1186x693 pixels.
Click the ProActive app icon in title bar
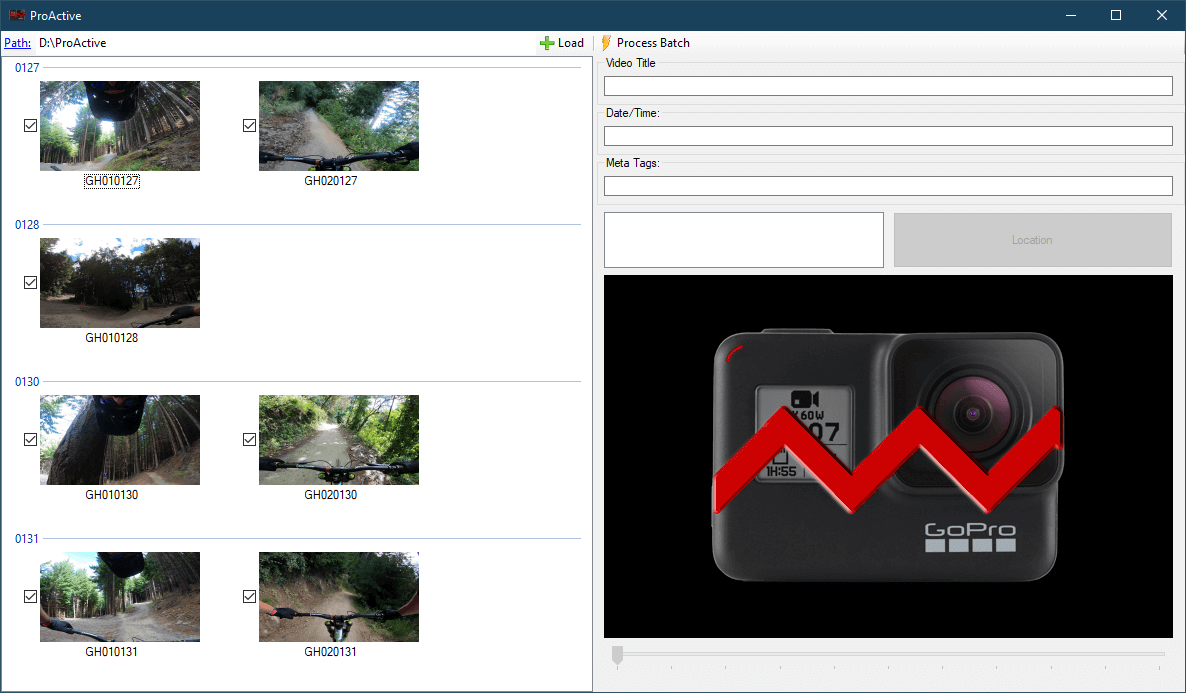coord(16,15)
